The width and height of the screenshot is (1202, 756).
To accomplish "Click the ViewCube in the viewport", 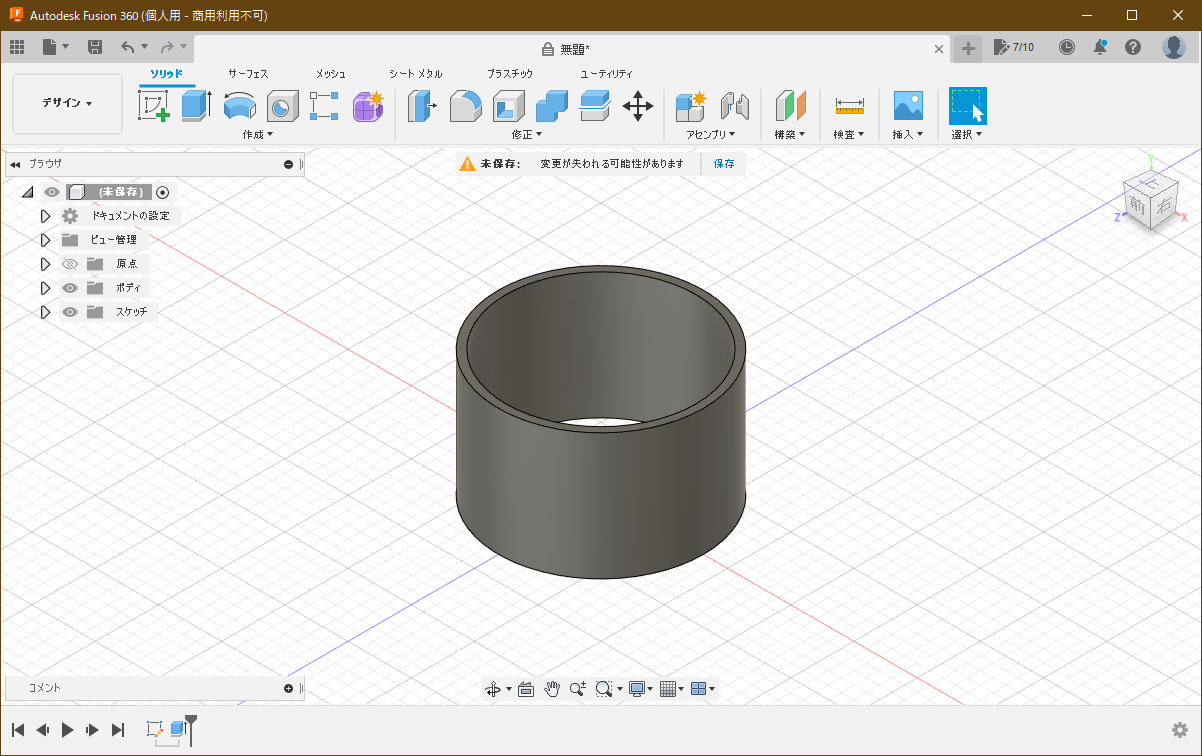I will pyautogui.click(x=1150, y=199).
